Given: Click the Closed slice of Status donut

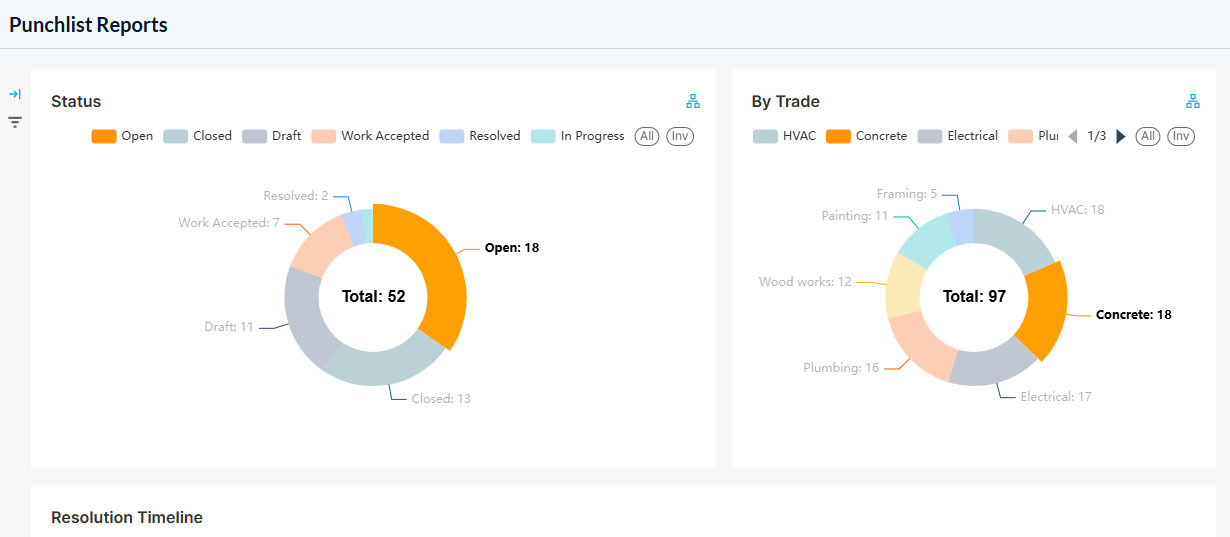Looking at the screenshot, I should point(385,363).
